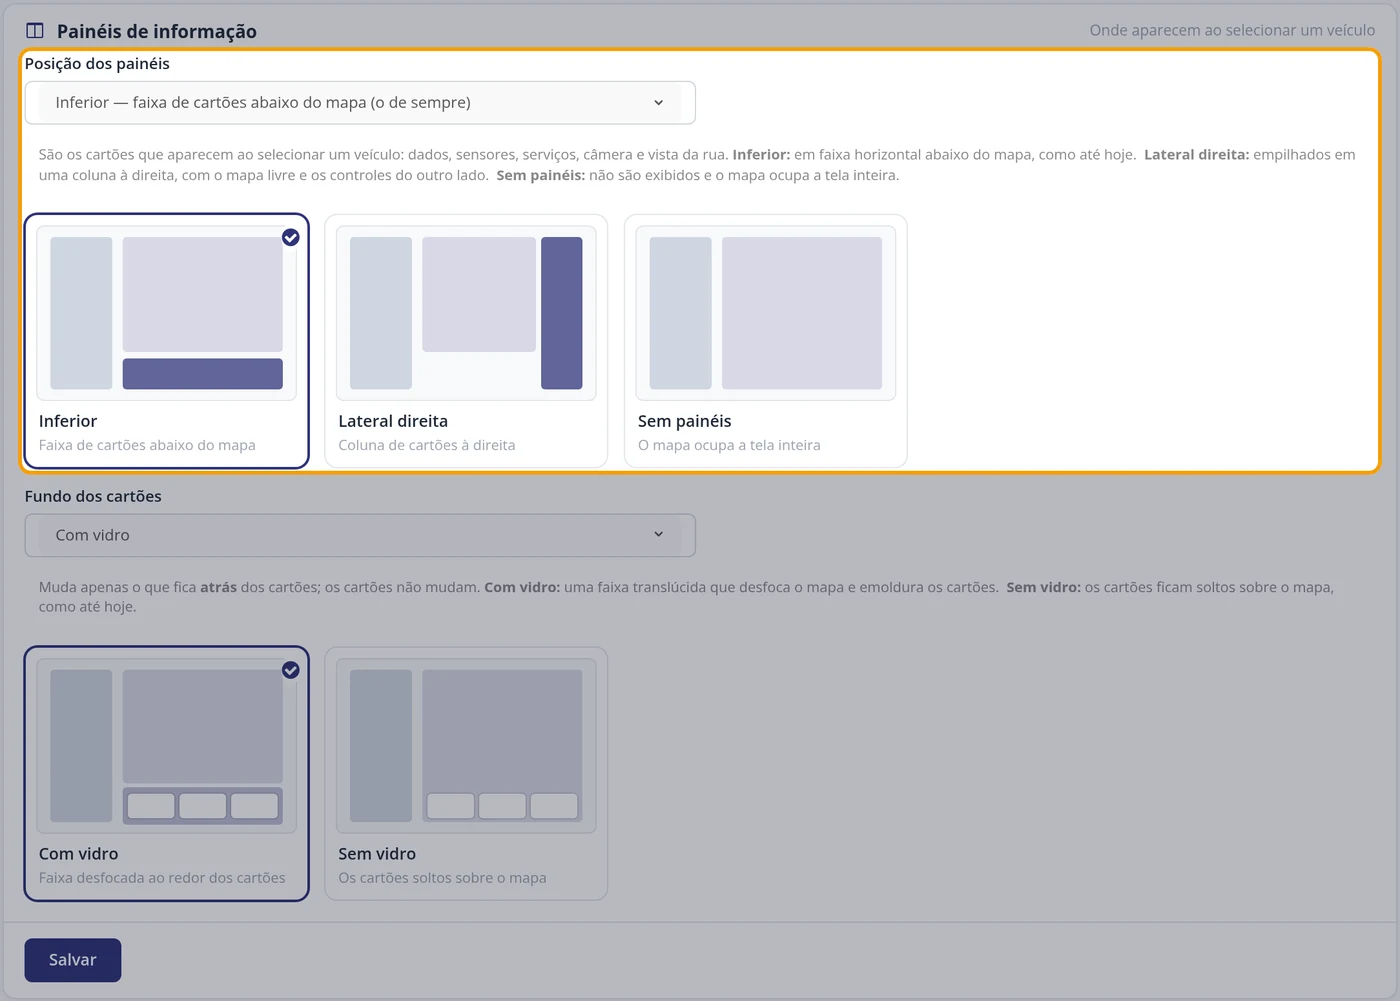Select the Lateral direita layout option
Viewport: 1400px width, 1001px height.
pyautogui.click(x=466, y=341)
